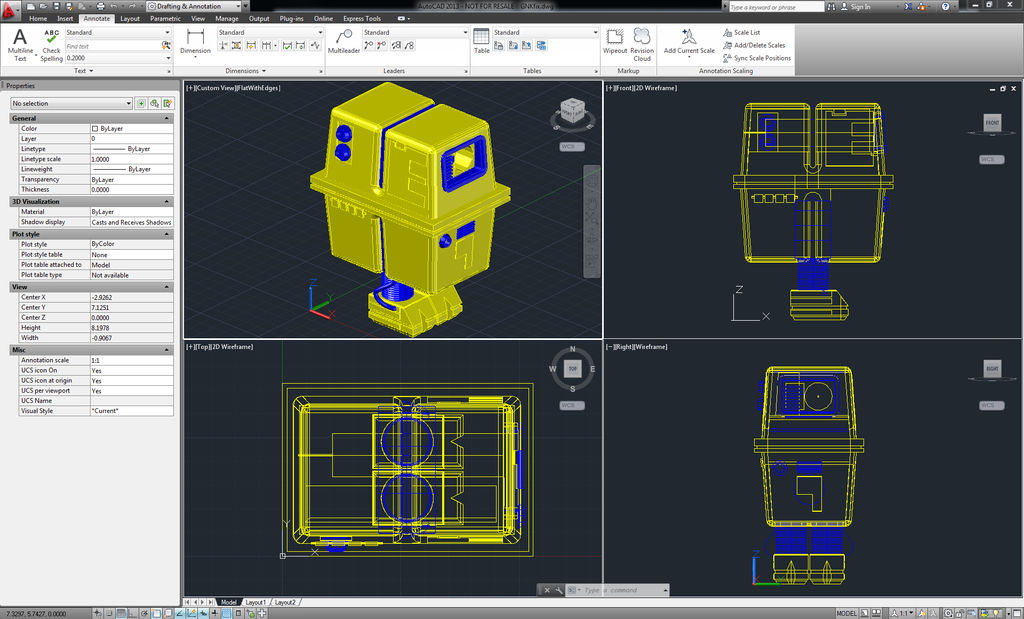Switch to the Manage ribbon tab

coord(227,18)
